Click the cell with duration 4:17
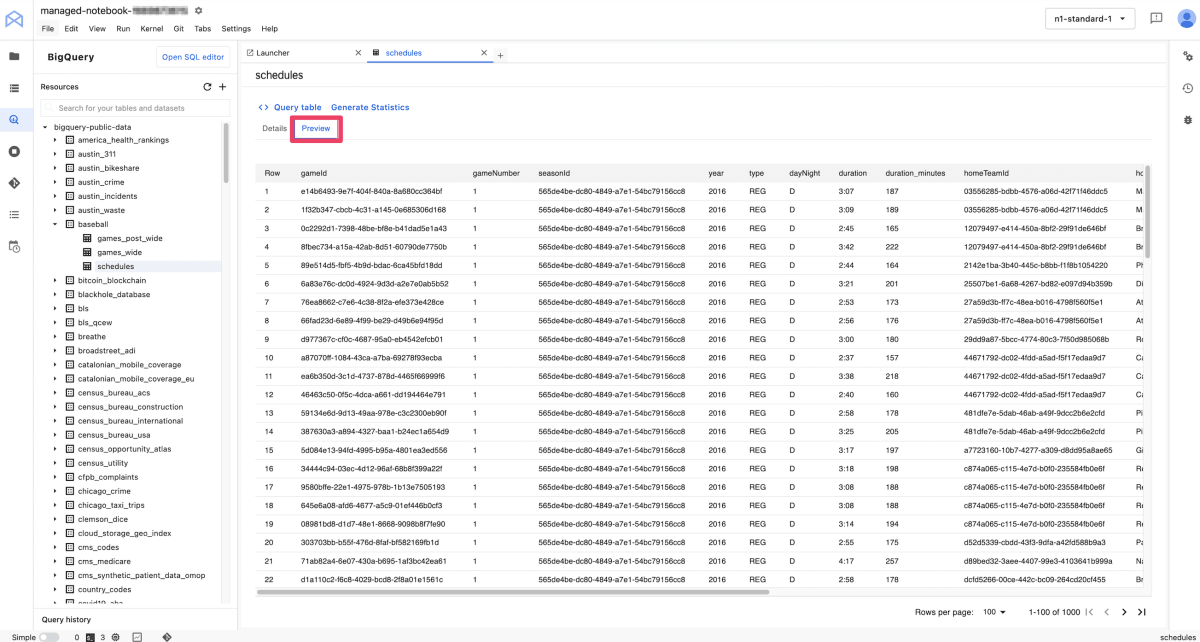The height and width of the screenshot is (642, 1200). (845, 561)
